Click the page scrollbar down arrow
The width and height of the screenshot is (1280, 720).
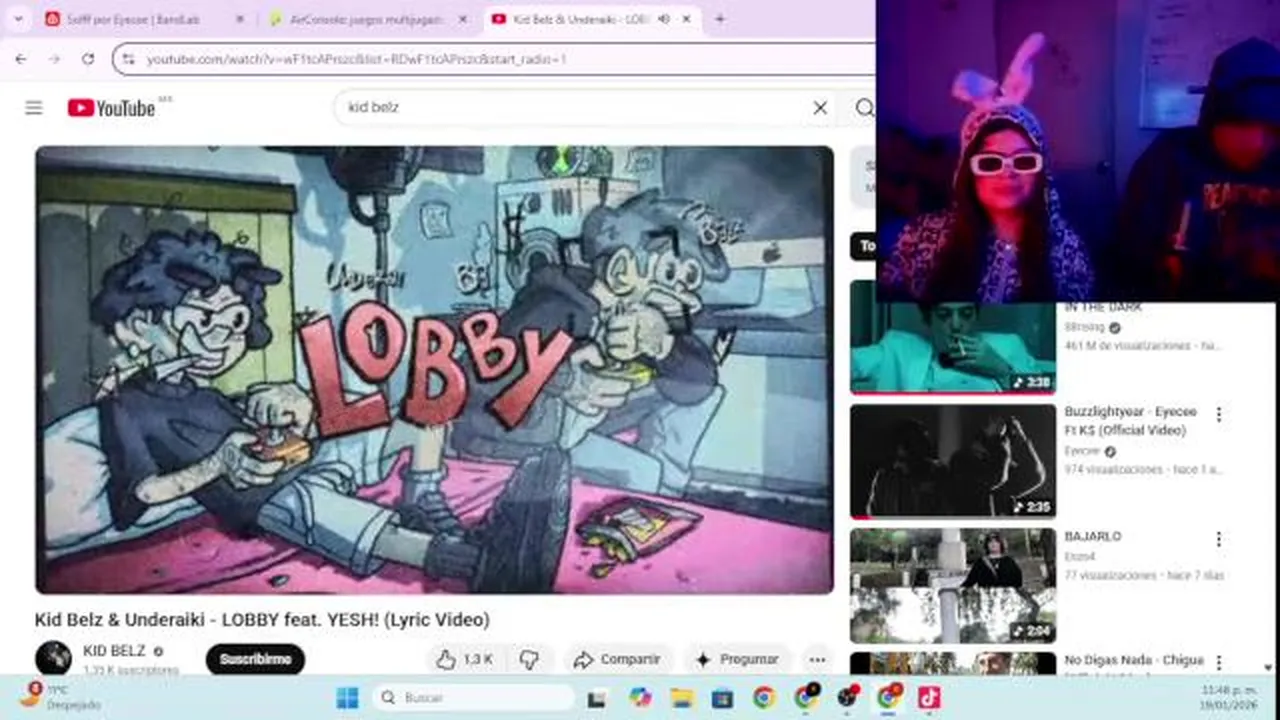point(1268,667)
